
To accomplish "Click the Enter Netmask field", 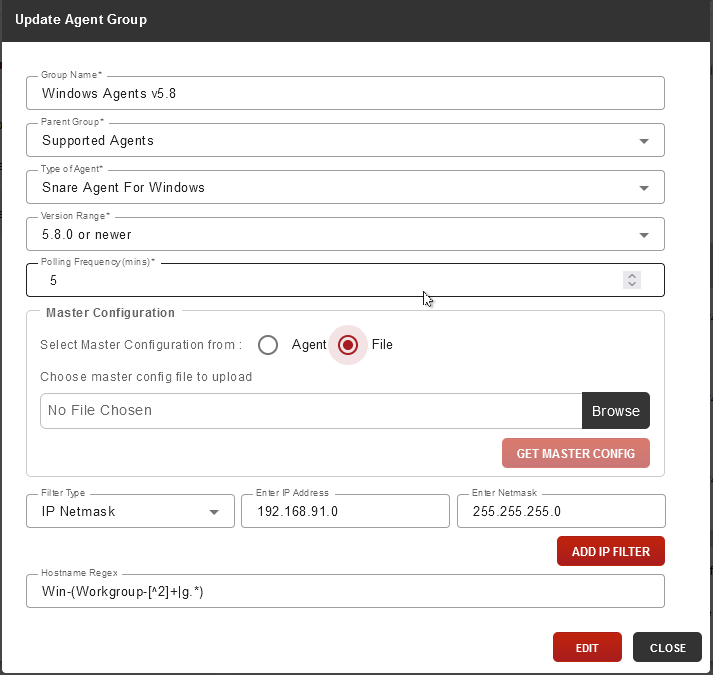I will pos(561,511).
